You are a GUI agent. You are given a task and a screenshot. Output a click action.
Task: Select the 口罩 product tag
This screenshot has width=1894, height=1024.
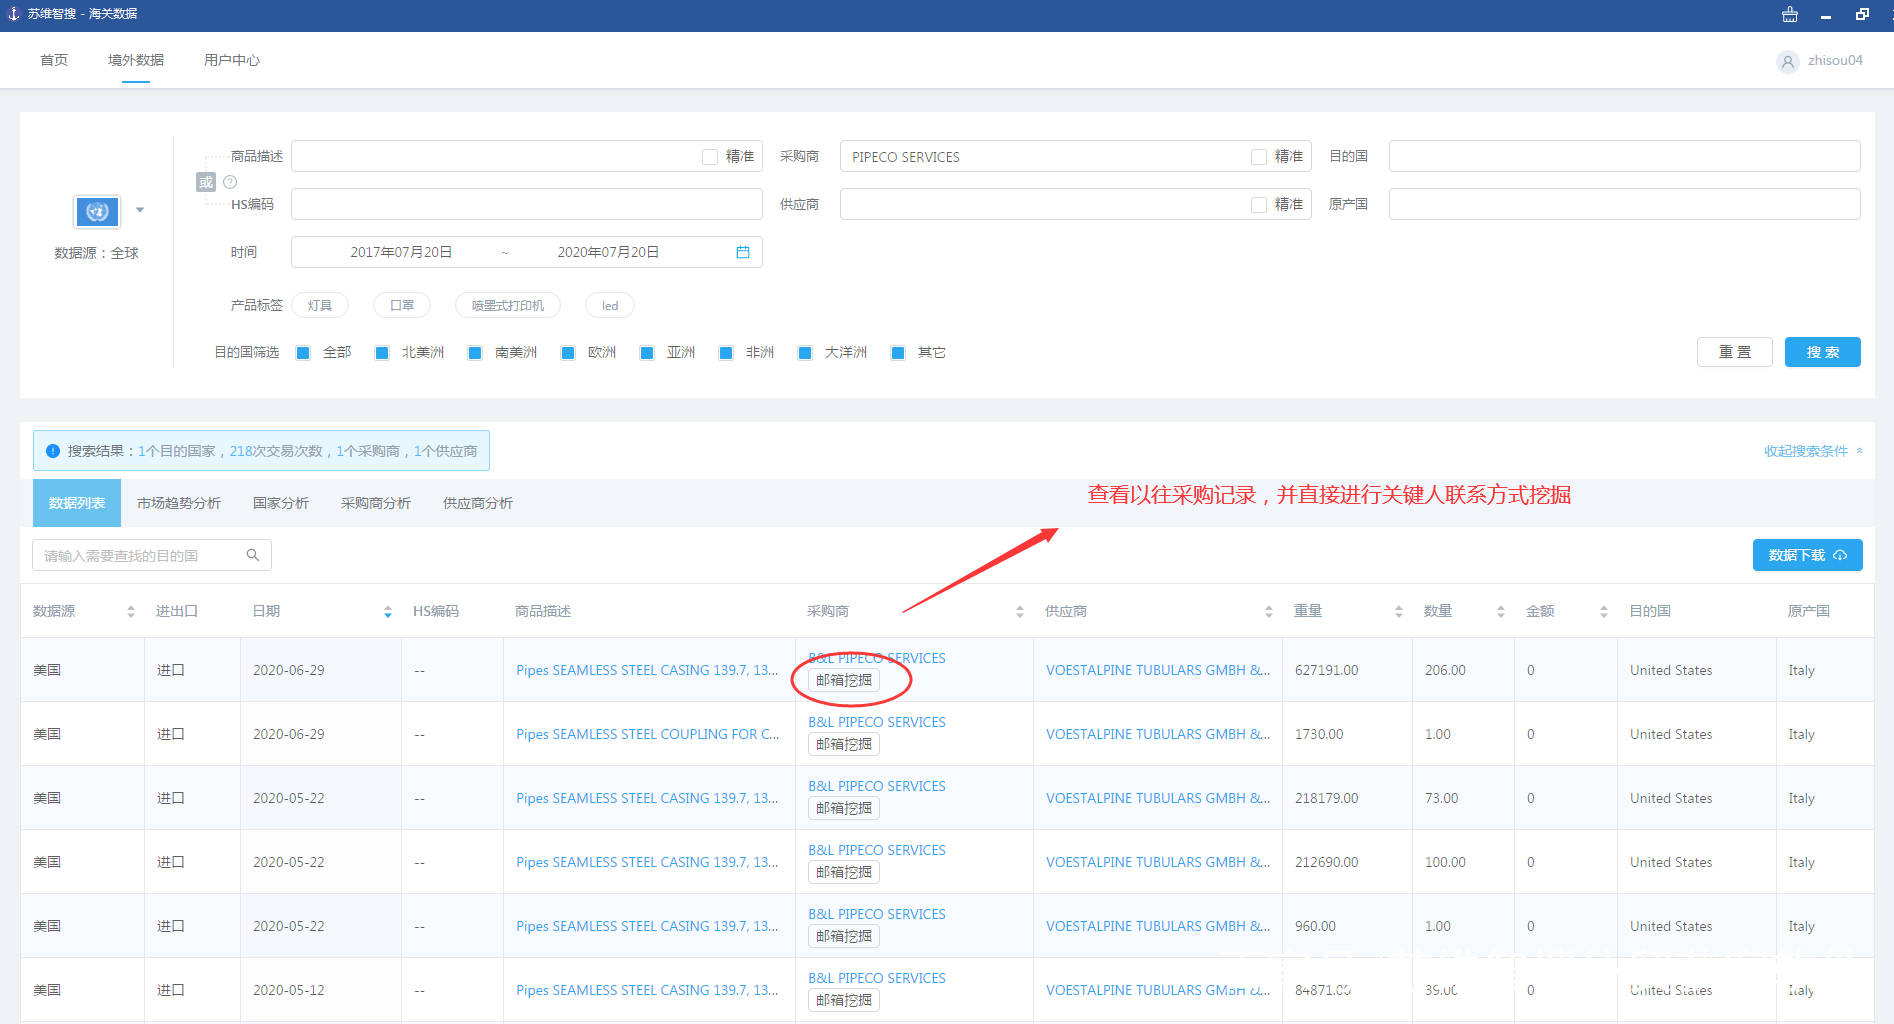(402, 305)
